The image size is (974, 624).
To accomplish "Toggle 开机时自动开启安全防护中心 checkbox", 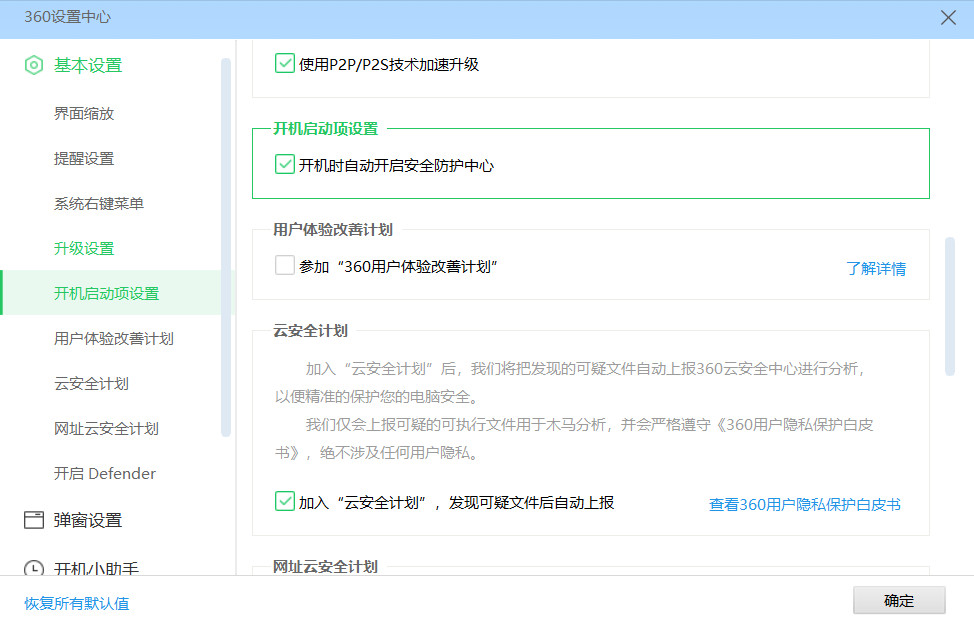I will [x=284, y=165].
